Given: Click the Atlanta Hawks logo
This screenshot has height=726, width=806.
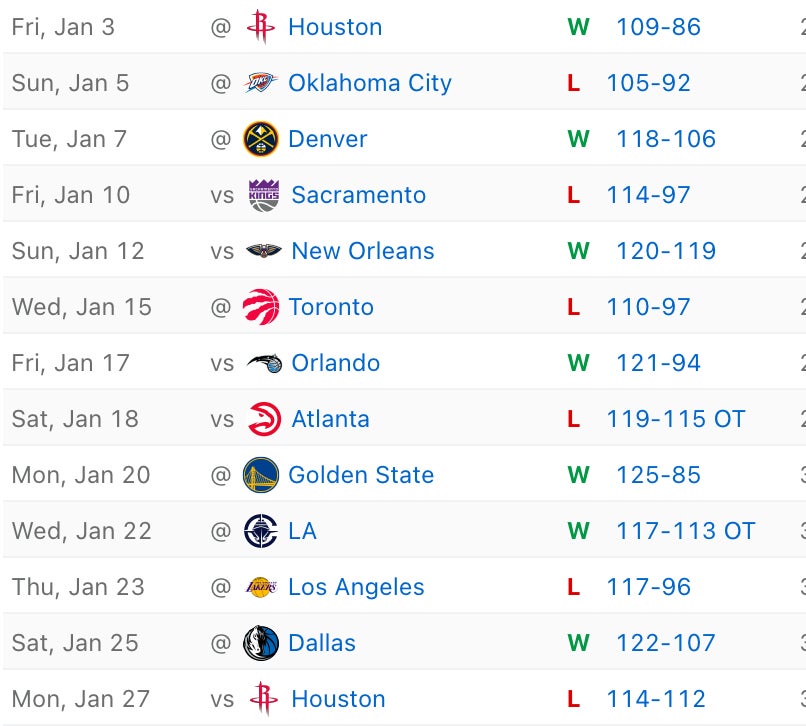Looking at the screenshot, I should coord(264,419).
